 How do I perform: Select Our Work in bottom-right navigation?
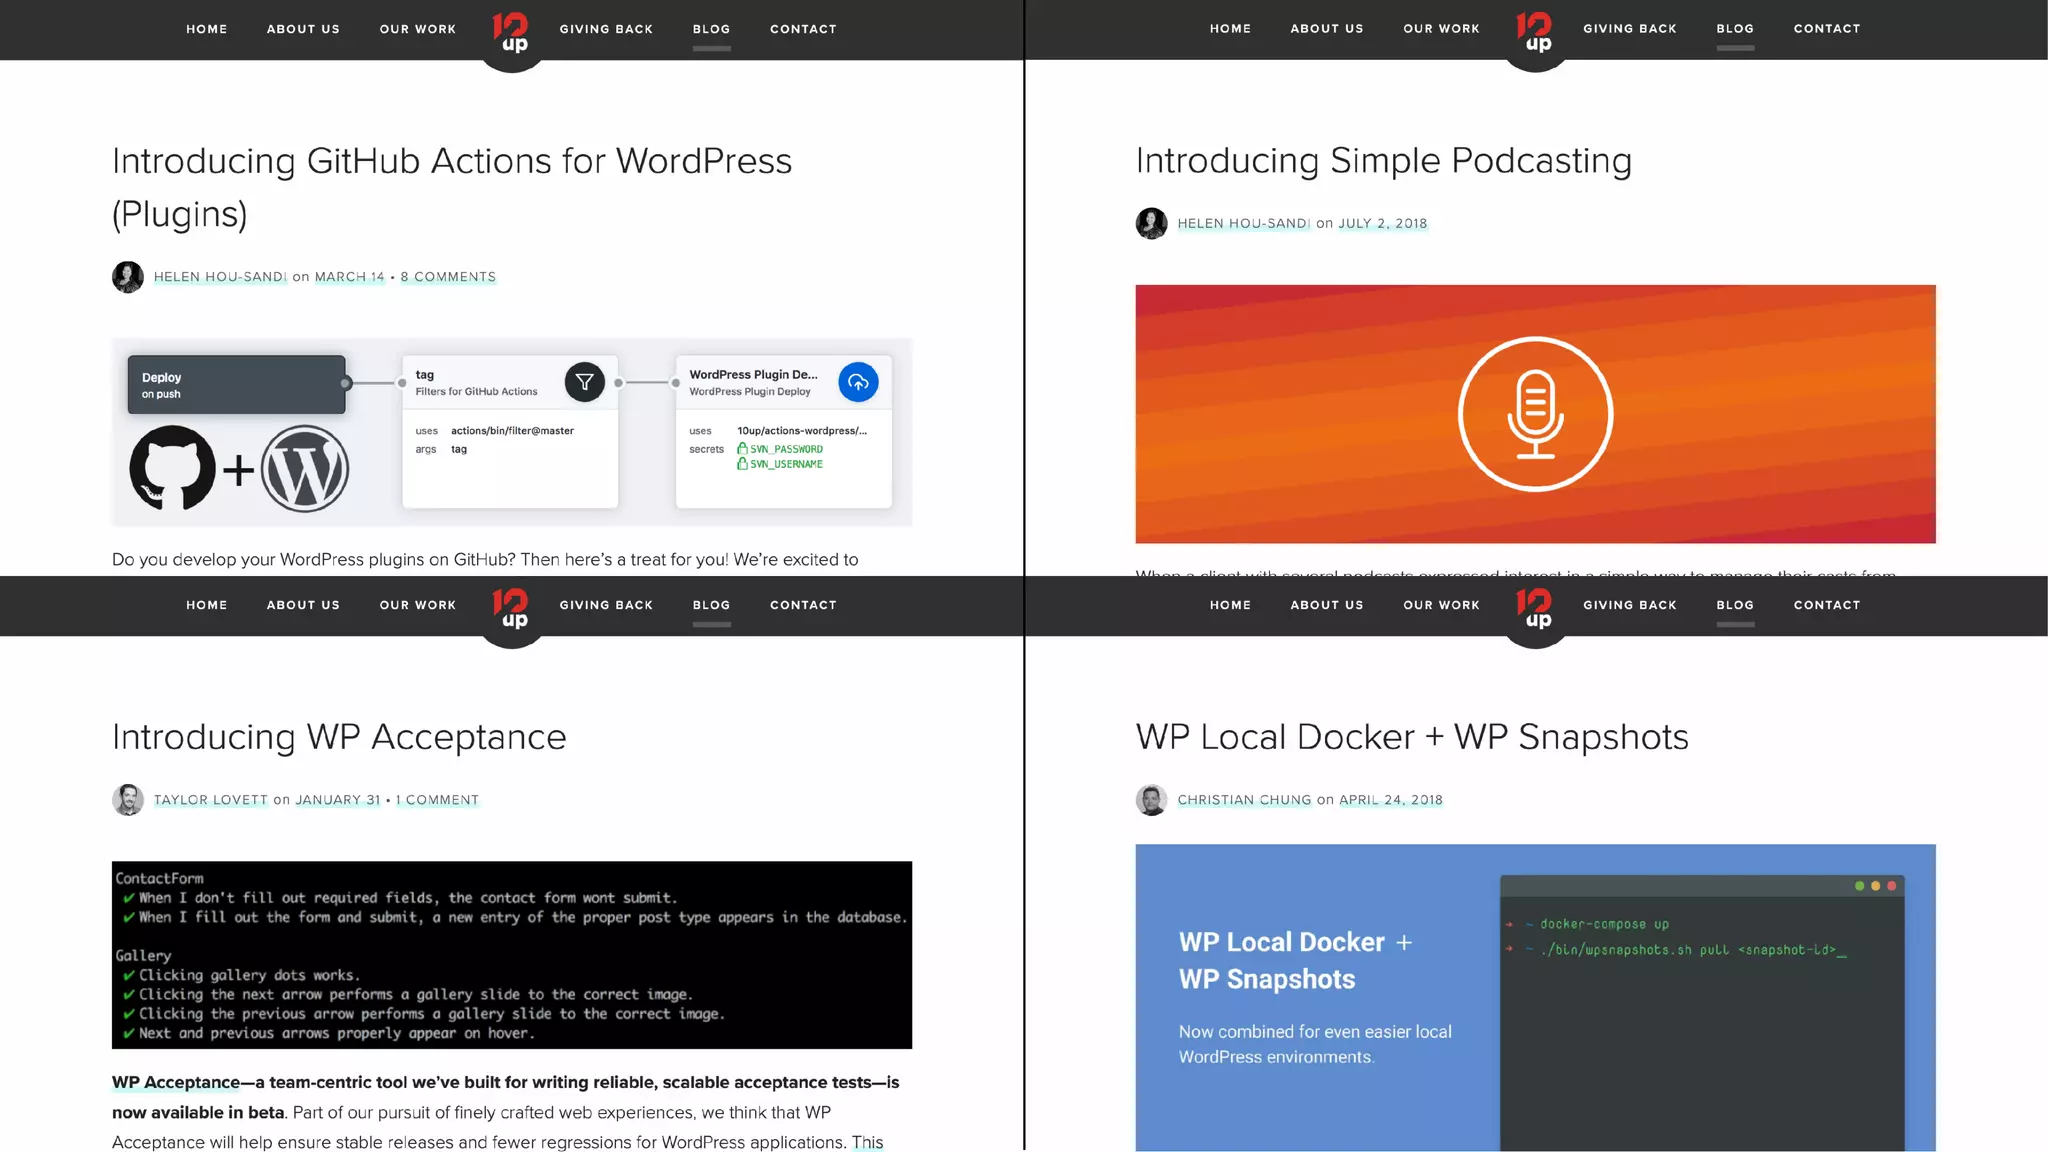(1441, 605)
